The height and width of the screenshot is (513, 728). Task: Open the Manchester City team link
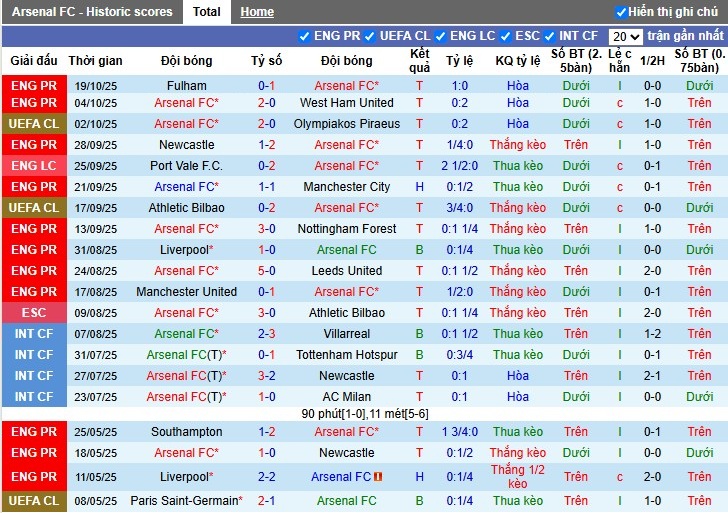(346, 187)
